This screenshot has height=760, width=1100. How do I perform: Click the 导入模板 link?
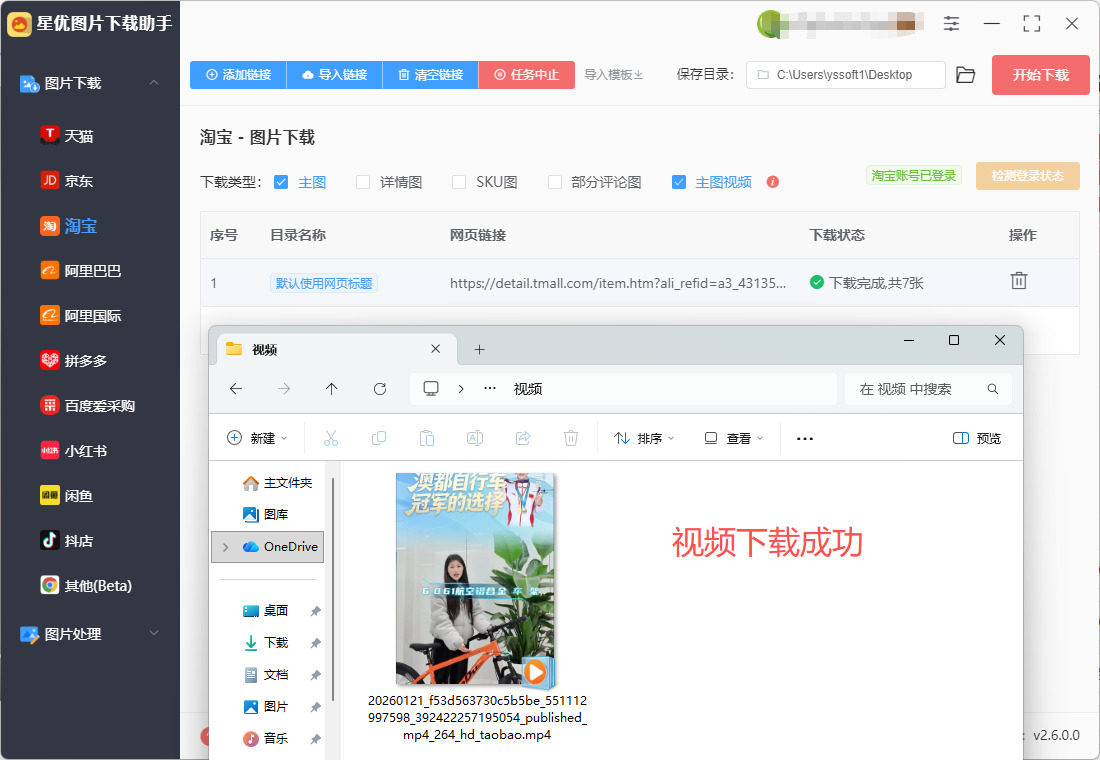coord(614,74)
